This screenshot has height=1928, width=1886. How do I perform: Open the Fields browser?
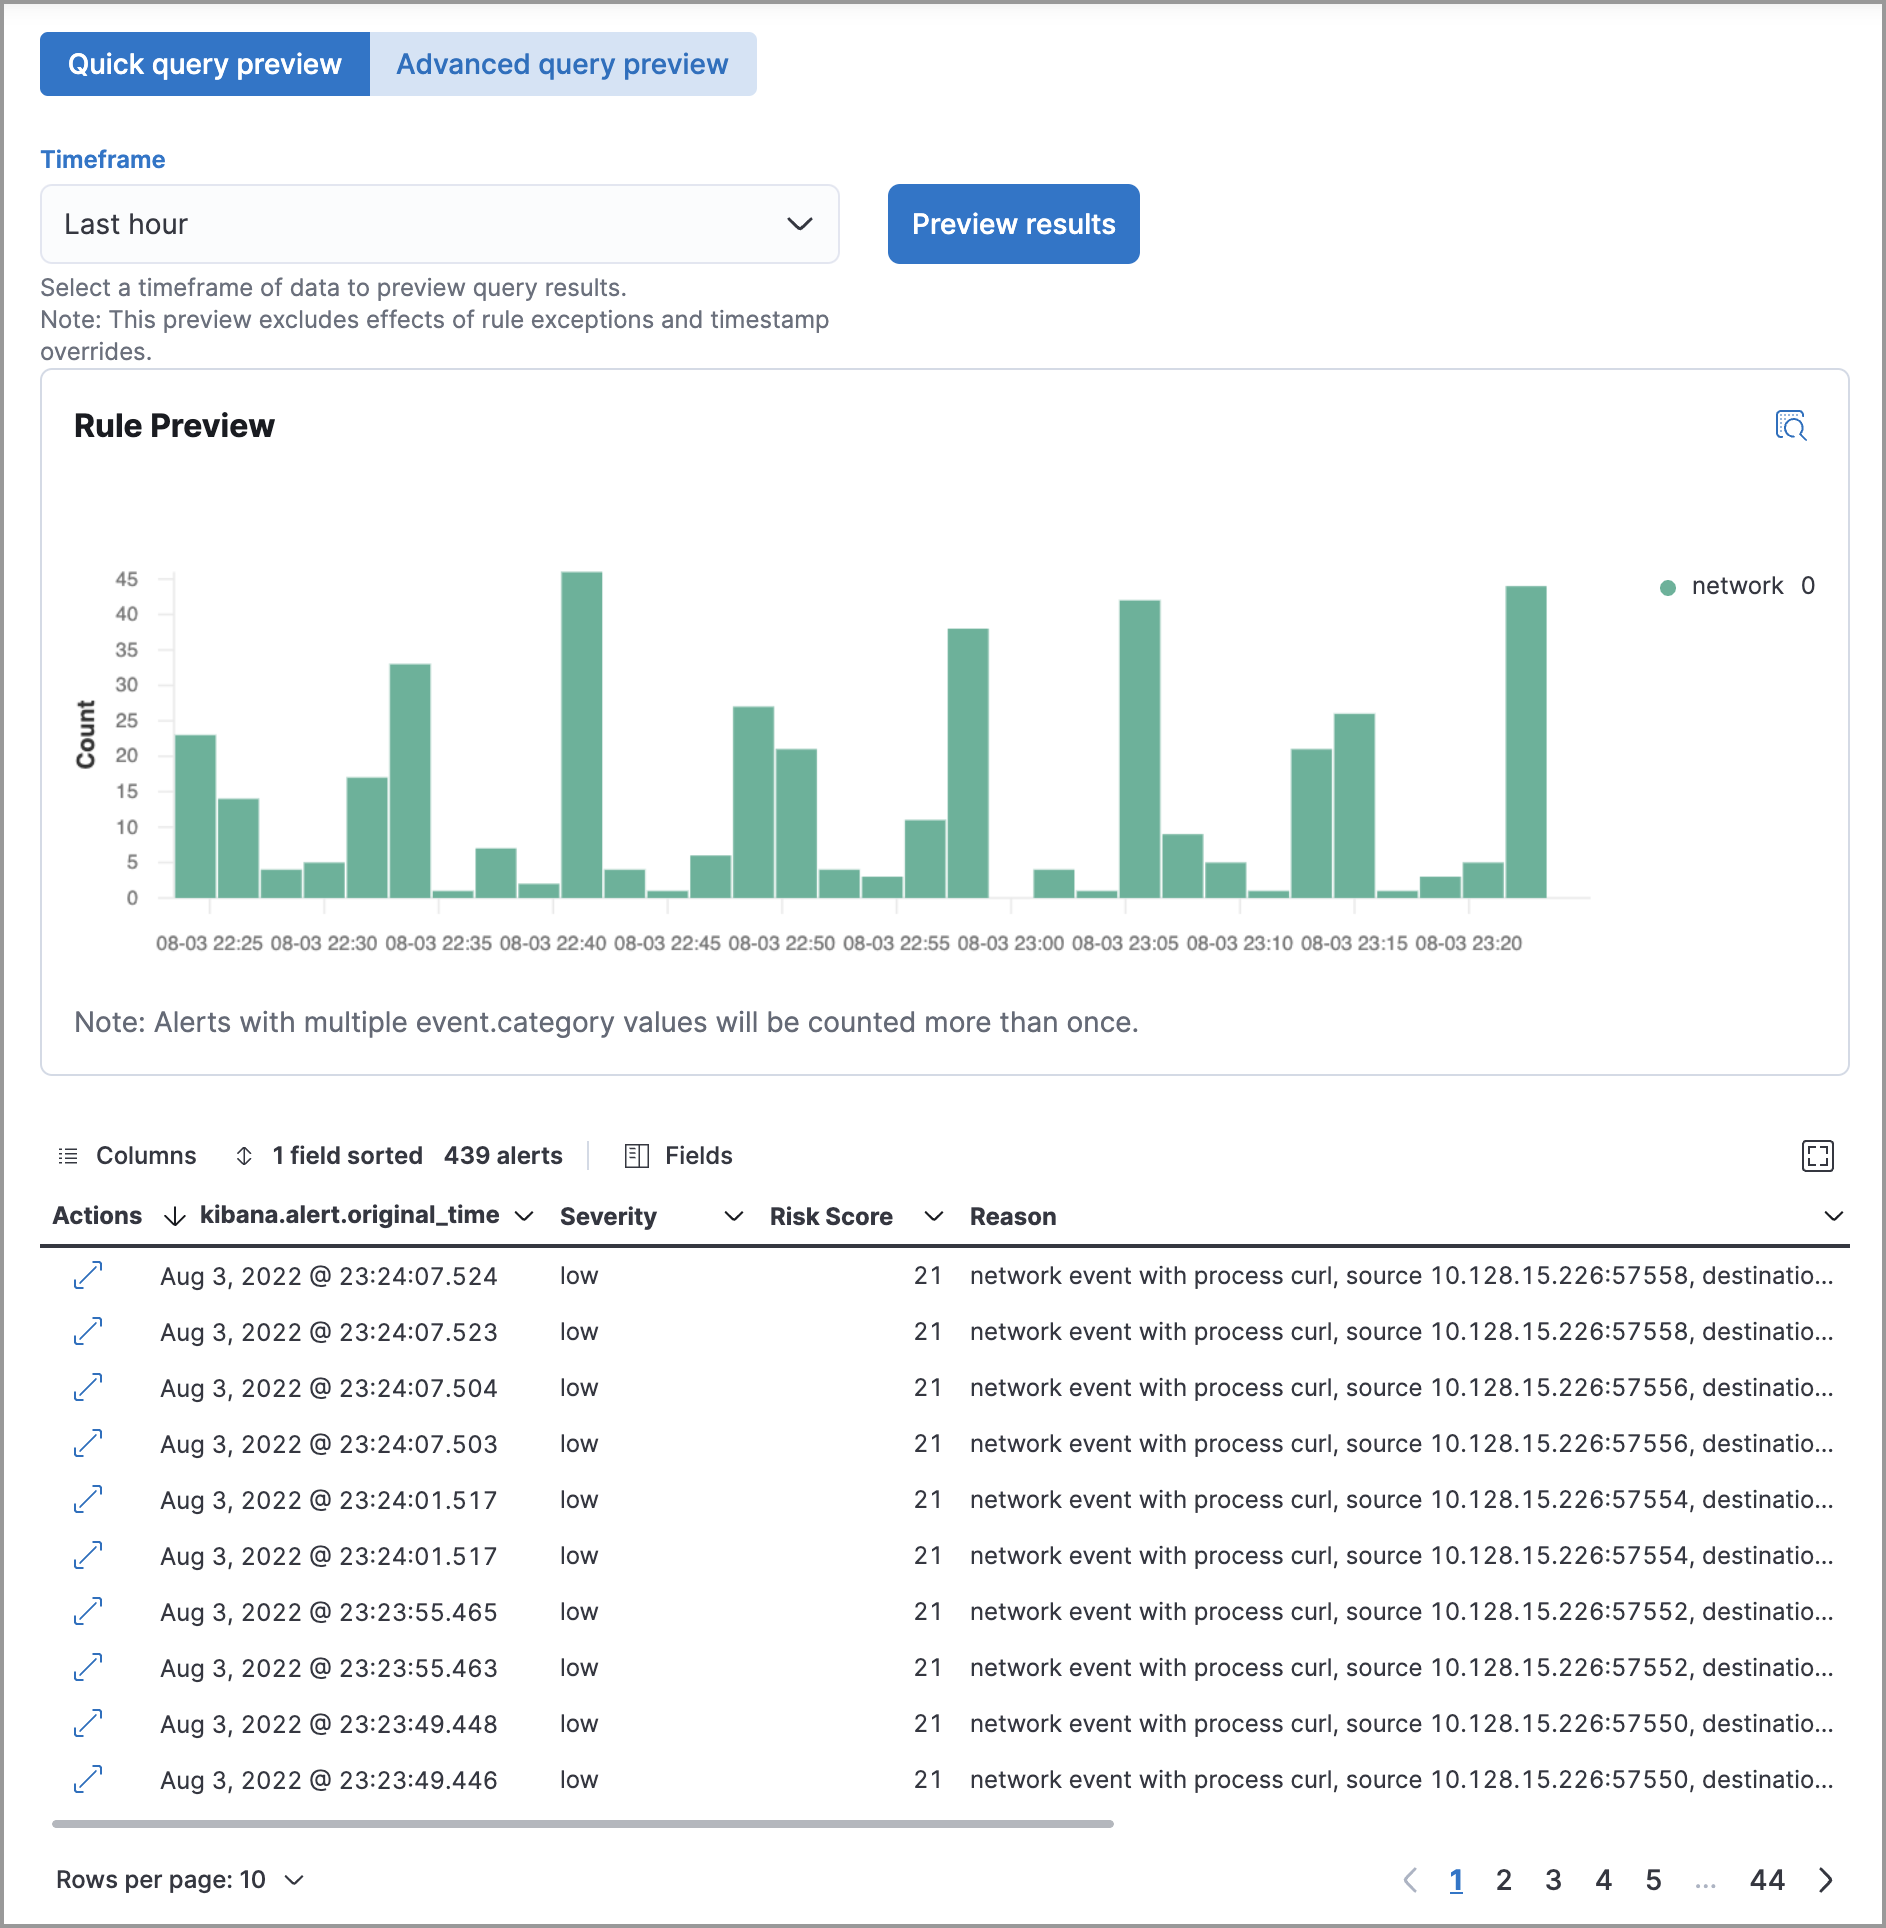pos(679,1156)
